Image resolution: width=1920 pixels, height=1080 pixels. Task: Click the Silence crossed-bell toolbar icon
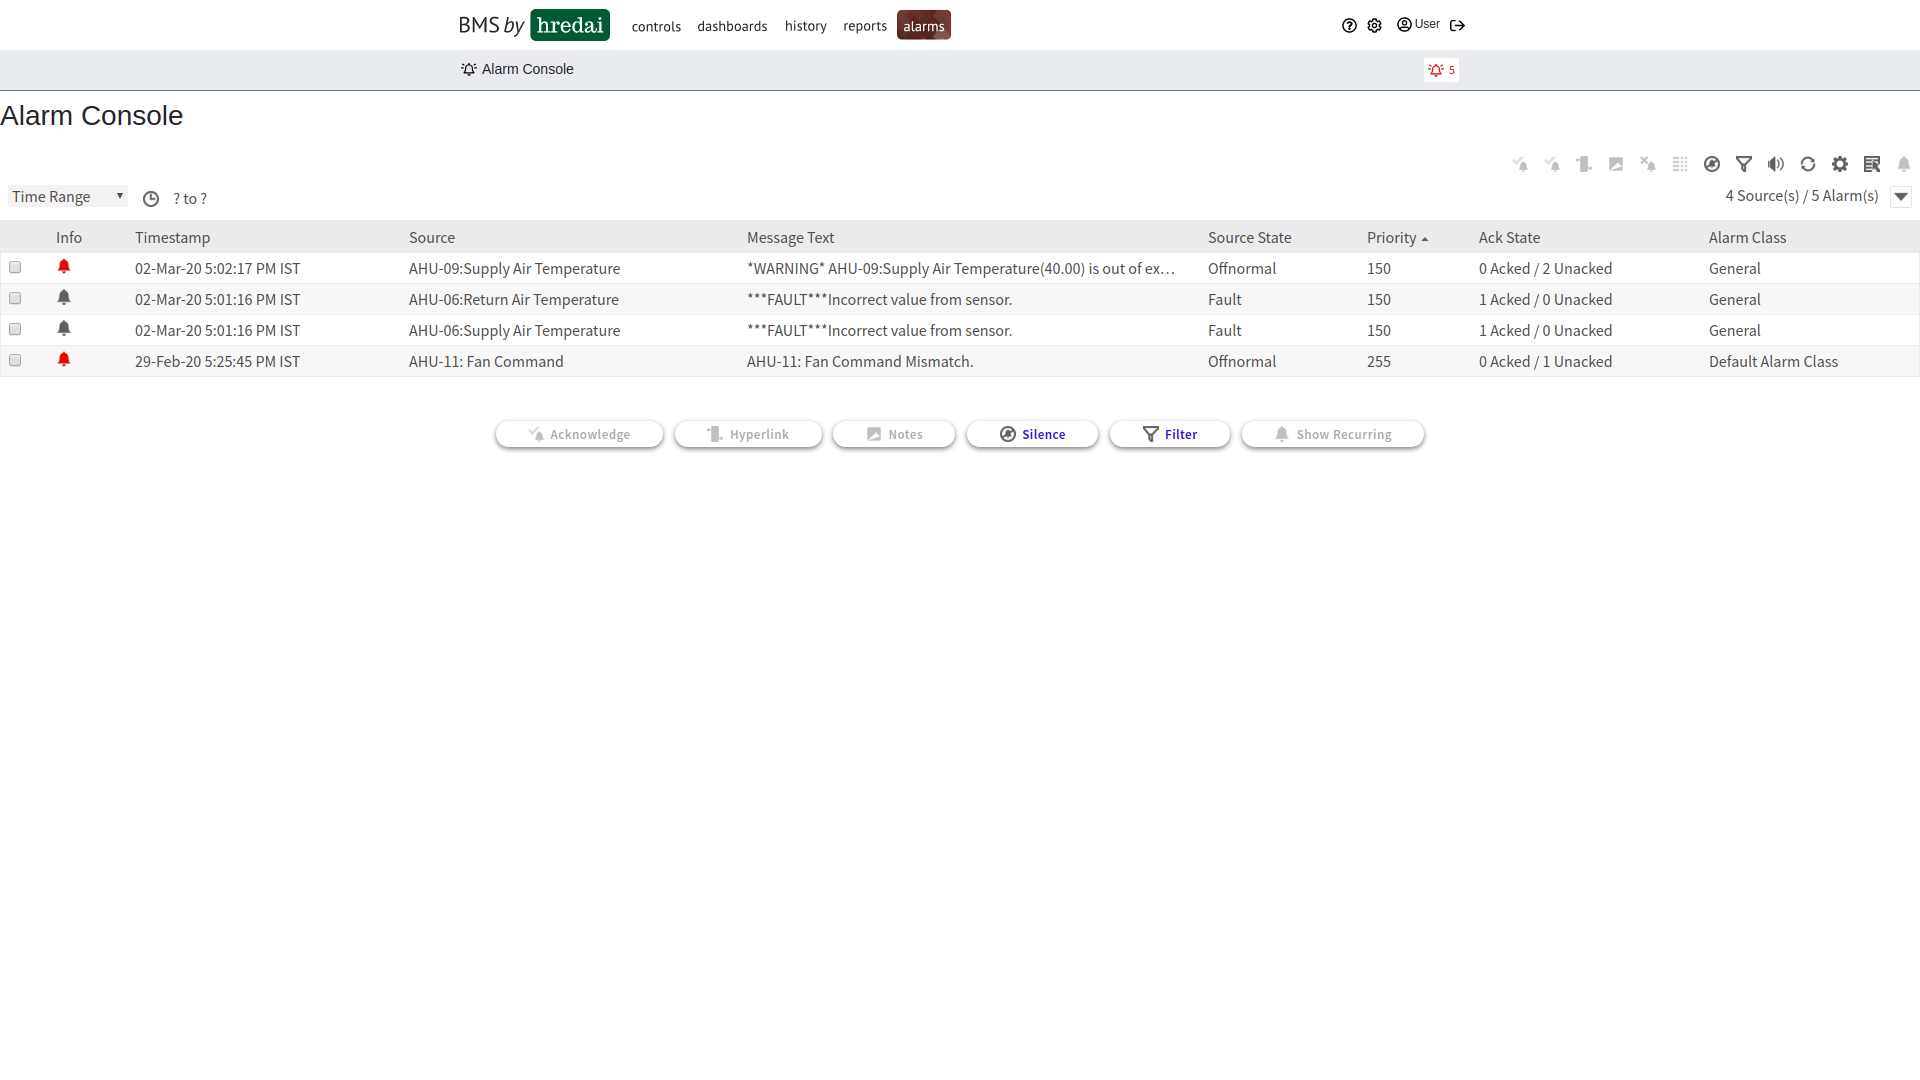click(x=1712, y=164)
